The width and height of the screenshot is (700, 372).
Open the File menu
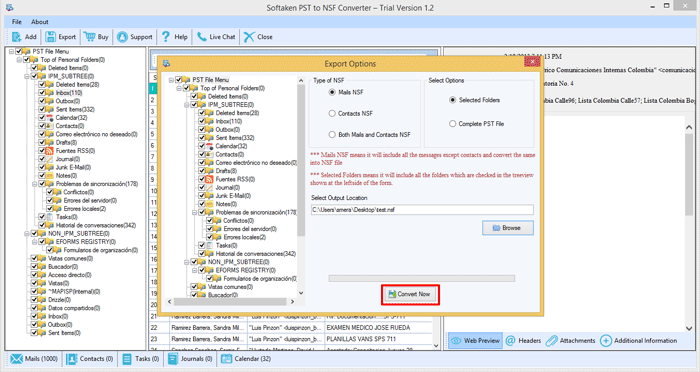(17, 21)
